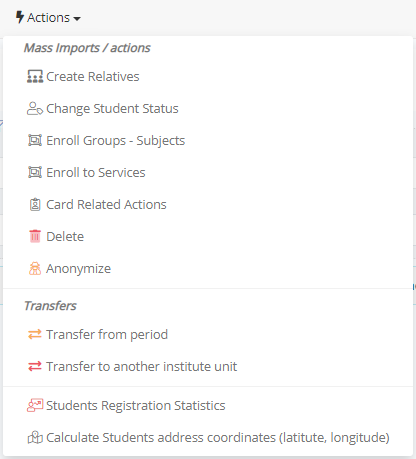Click the orange Transfer from period arrows icon
This screenshot has width=416, height=459.
(35, 334)
